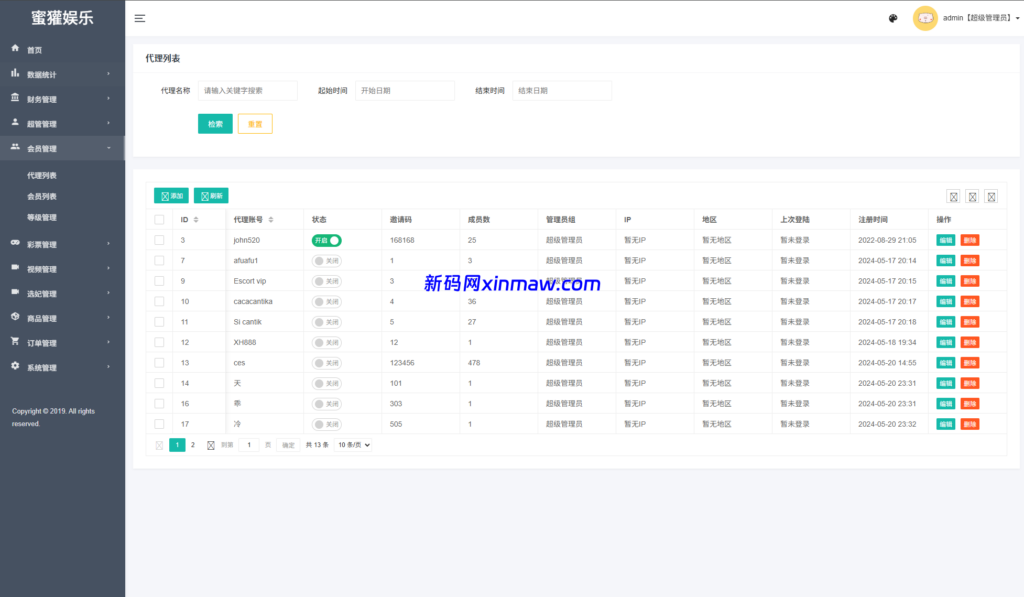
Task: Click the green 检索 search button
Action: click(215, 124)
